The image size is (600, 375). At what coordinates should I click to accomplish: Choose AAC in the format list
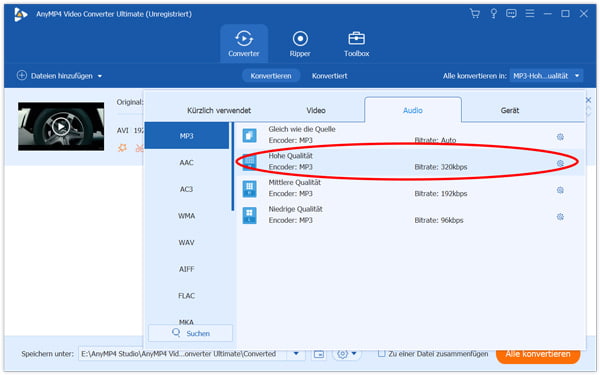click(187, 162)
